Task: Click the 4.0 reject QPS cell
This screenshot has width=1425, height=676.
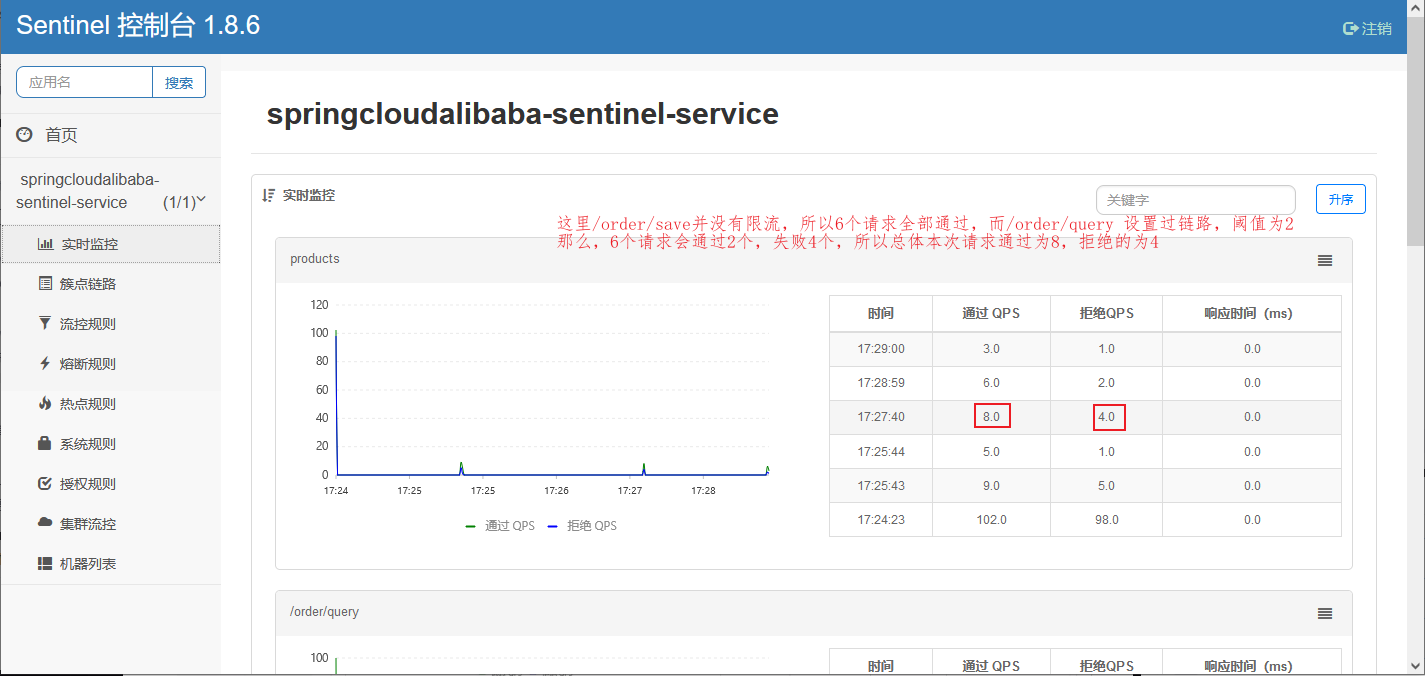Action: click(1106, 417)
